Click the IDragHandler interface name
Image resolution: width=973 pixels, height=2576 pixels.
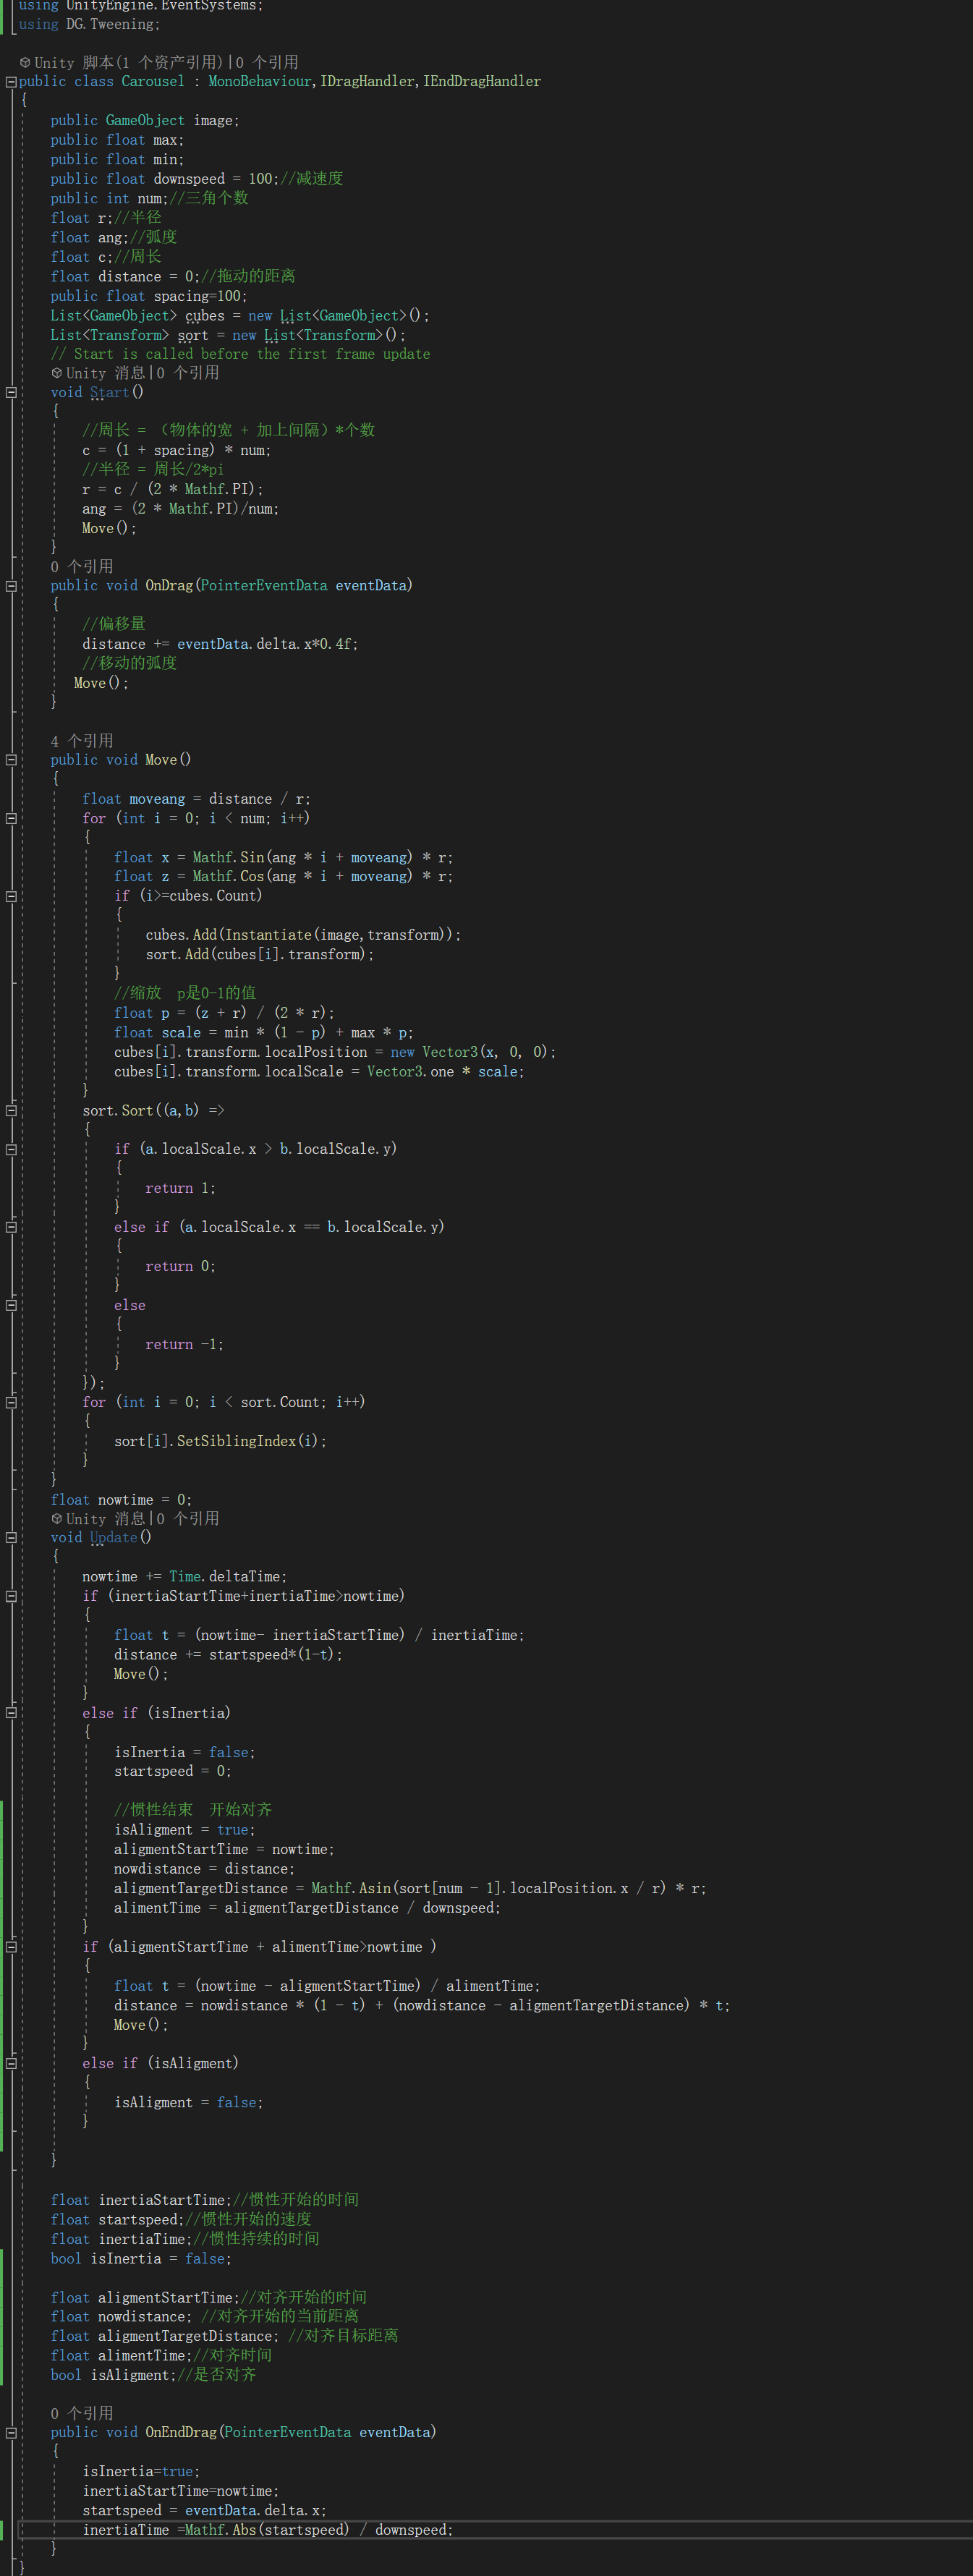tap(367, 82)
